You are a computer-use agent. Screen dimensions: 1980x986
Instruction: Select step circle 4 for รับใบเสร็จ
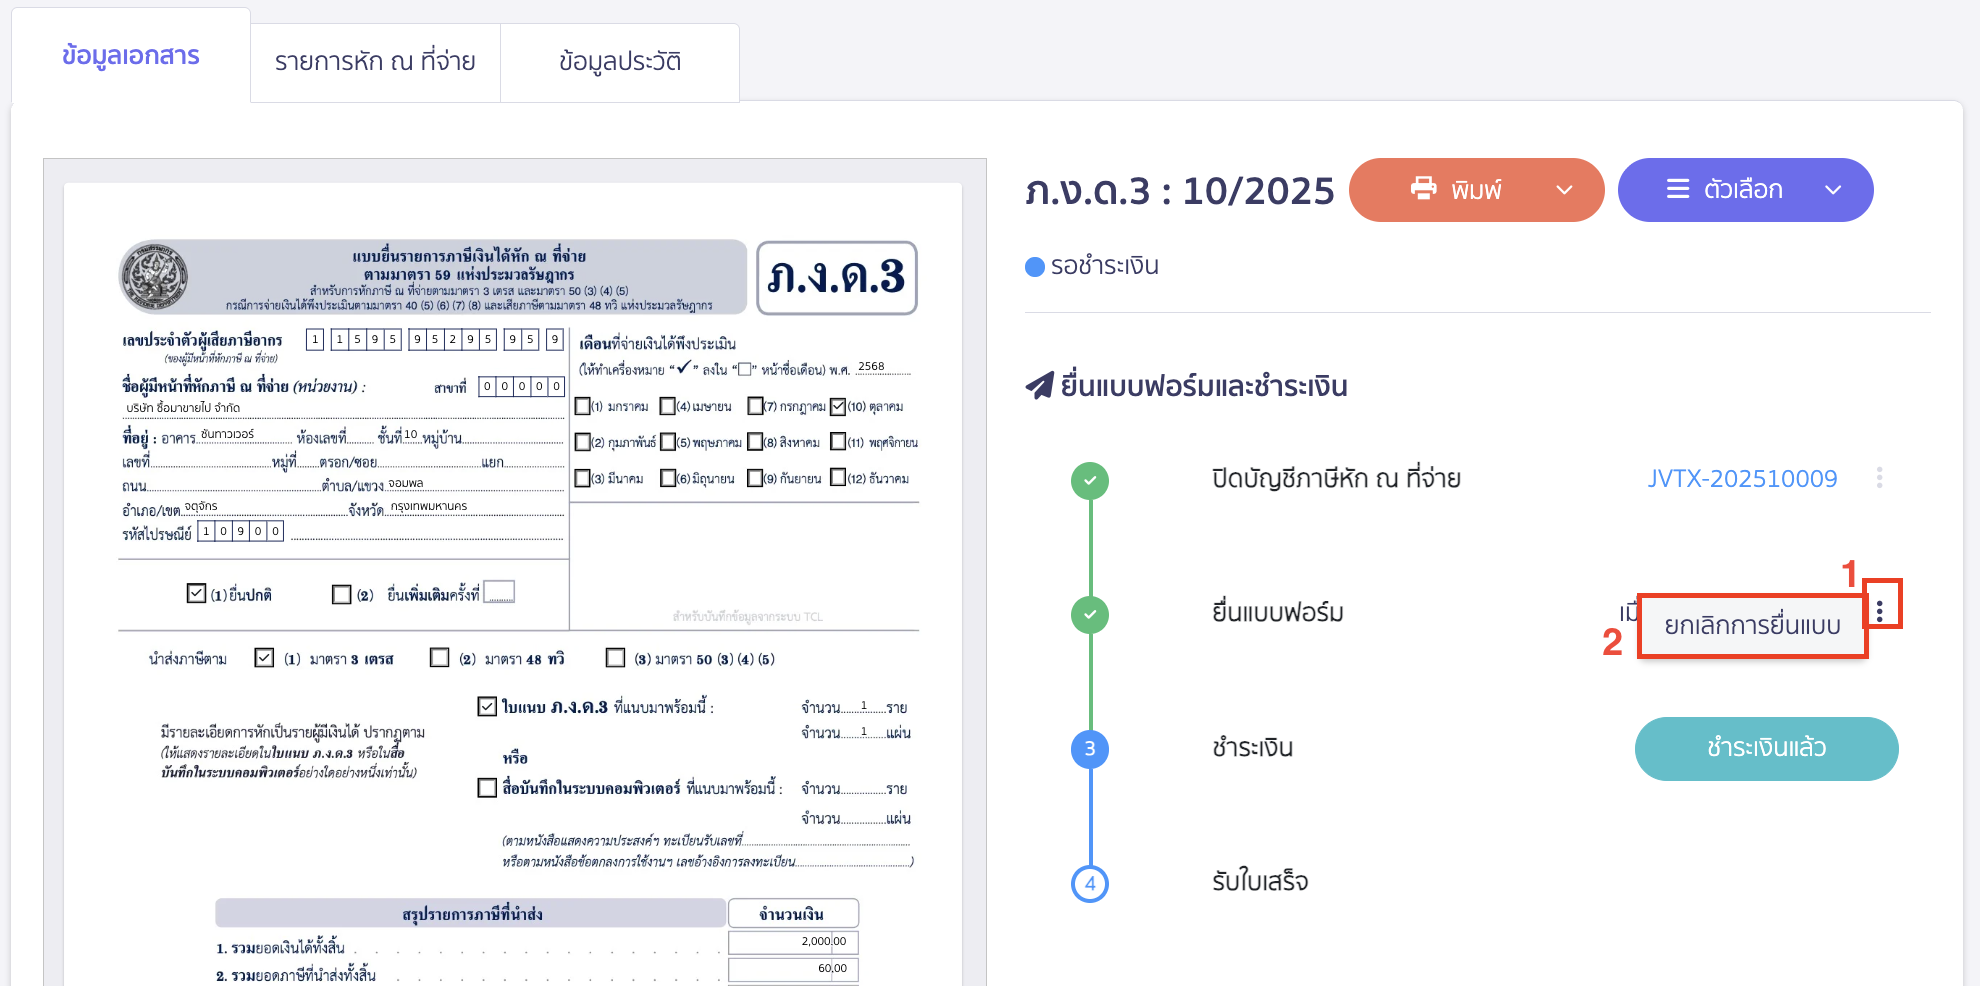[x=1090, y=884]
